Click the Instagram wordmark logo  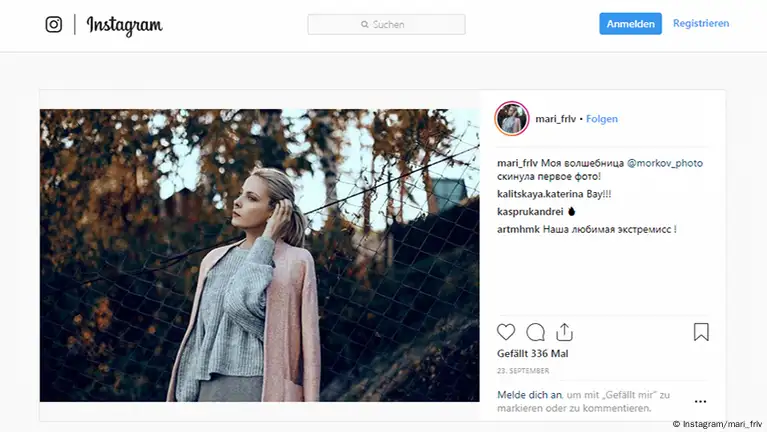[x=124, y=25]
